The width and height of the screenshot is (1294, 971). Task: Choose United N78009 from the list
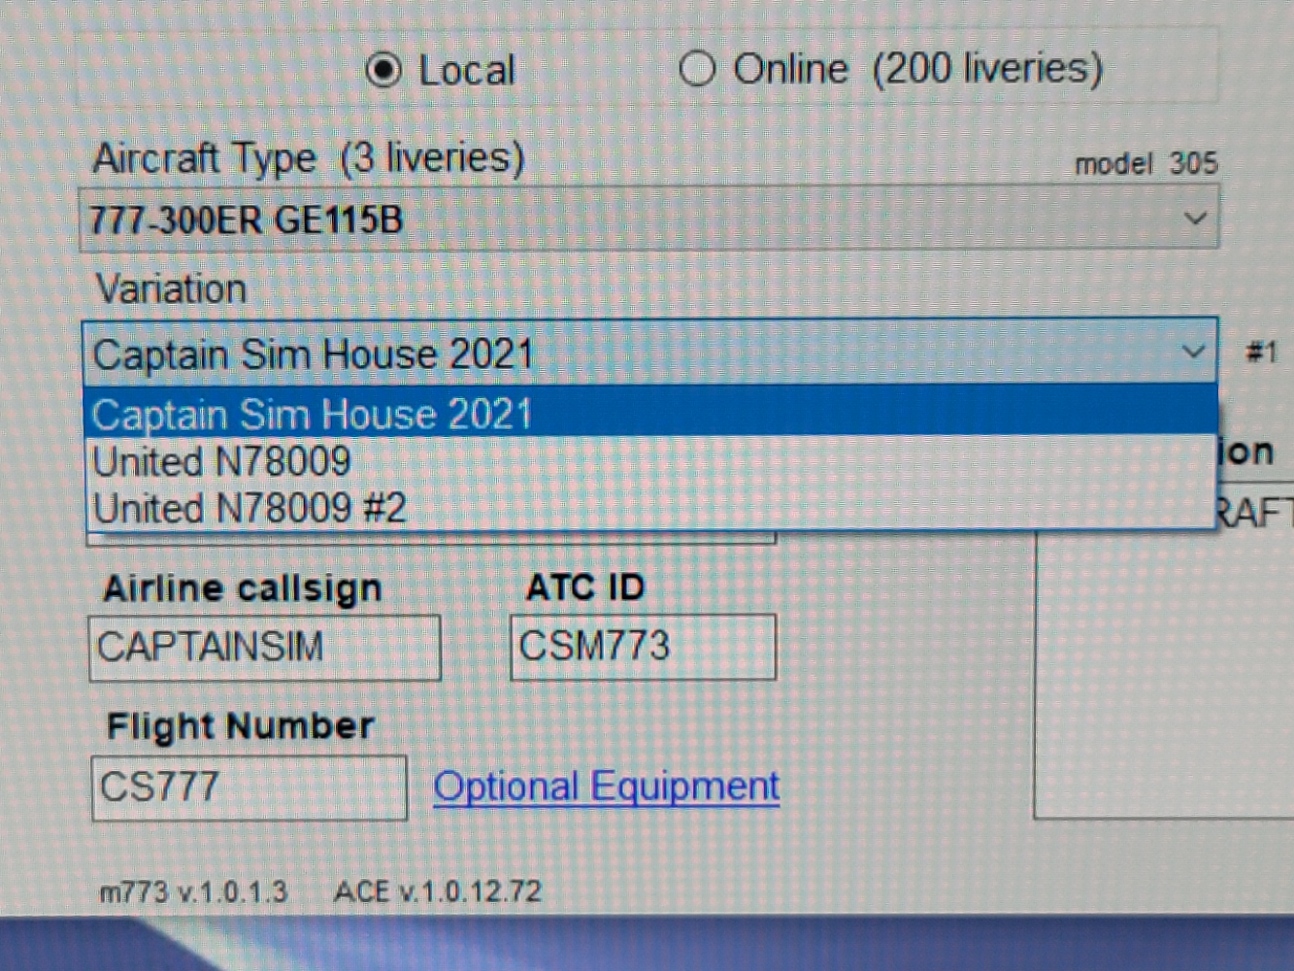pos(222,462)
